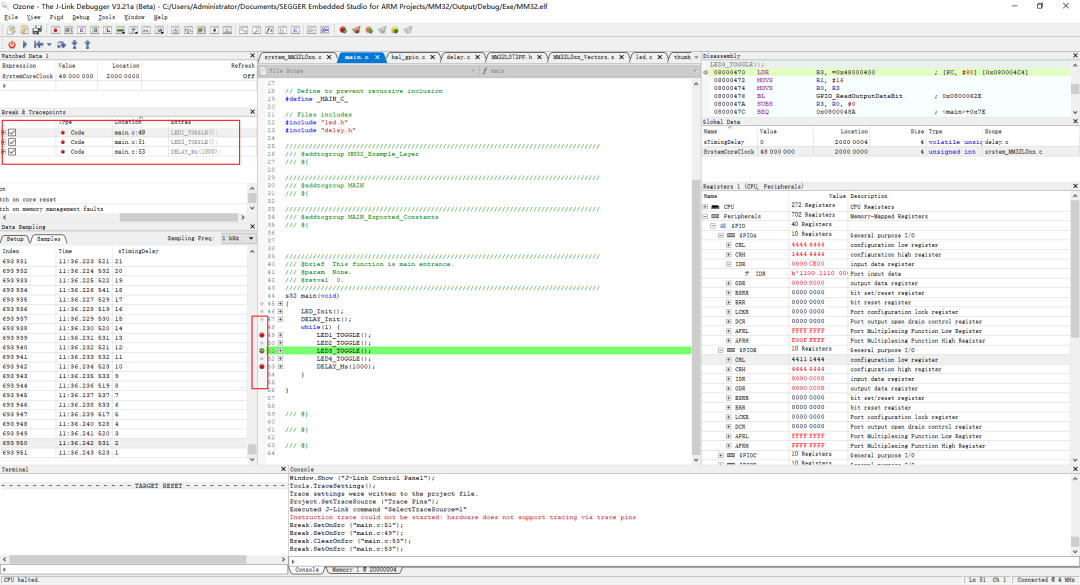Screen dimensions: 1080x585
Task: Close the Disassembly panel
Action: (1075, 56)
